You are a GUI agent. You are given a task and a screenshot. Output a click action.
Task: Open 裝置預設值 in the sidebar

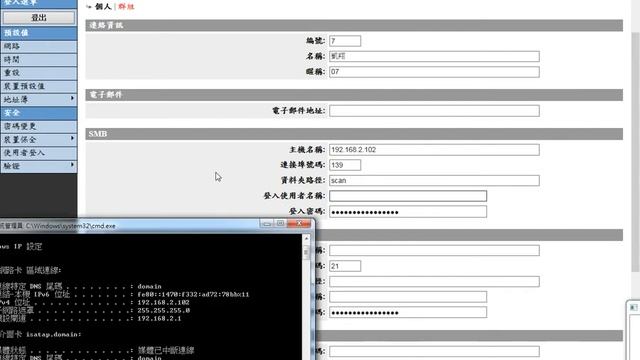pyautogui.click(x=38, y=86)
